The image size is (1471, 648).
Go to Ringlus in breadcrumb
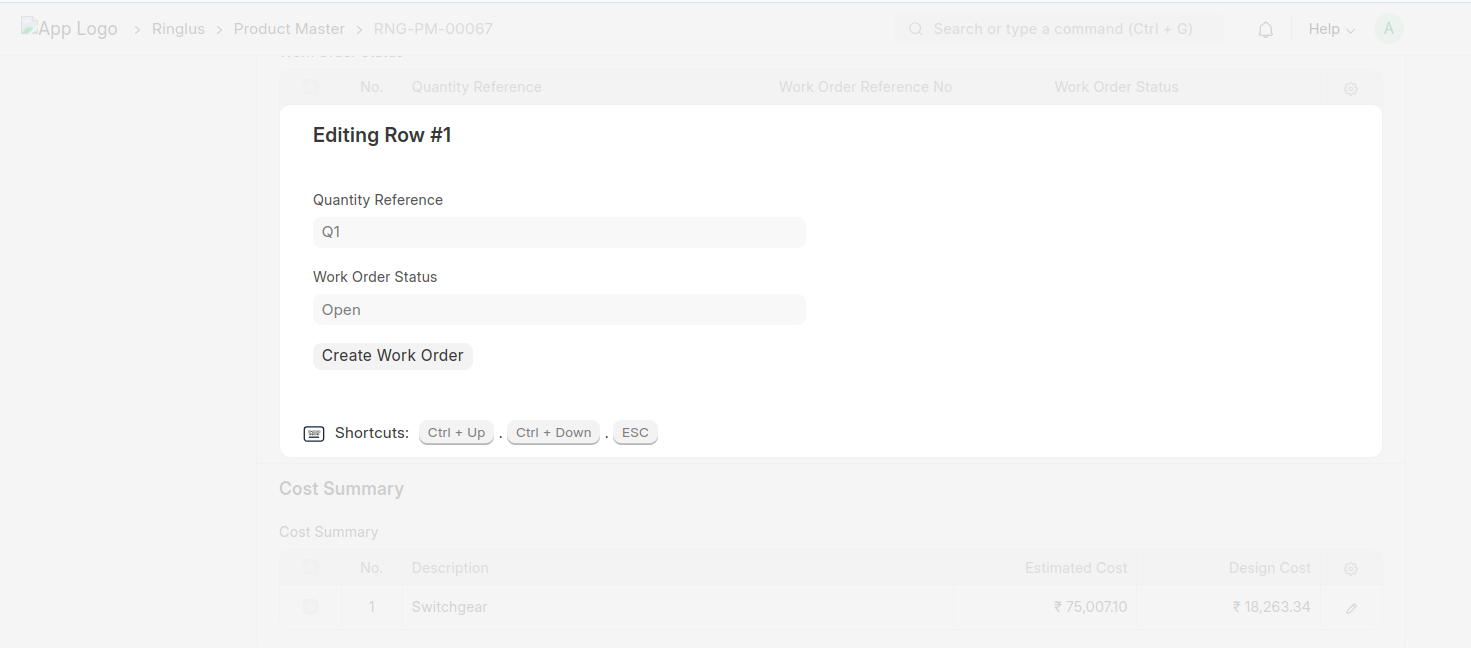178,29
